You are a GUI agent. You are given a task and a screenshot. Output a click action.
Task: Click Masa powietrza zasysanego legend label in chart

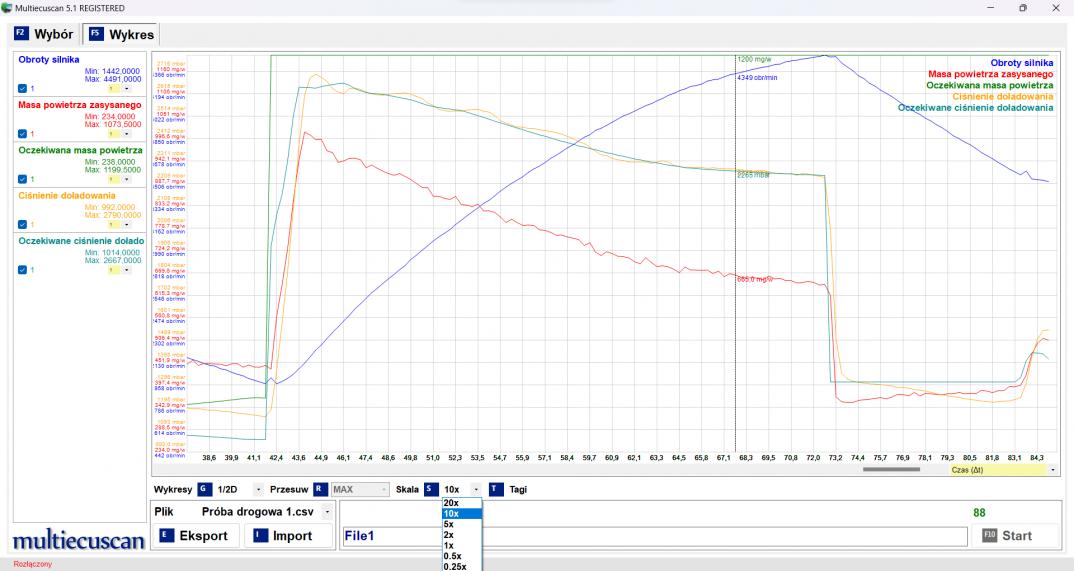point(990,74)
